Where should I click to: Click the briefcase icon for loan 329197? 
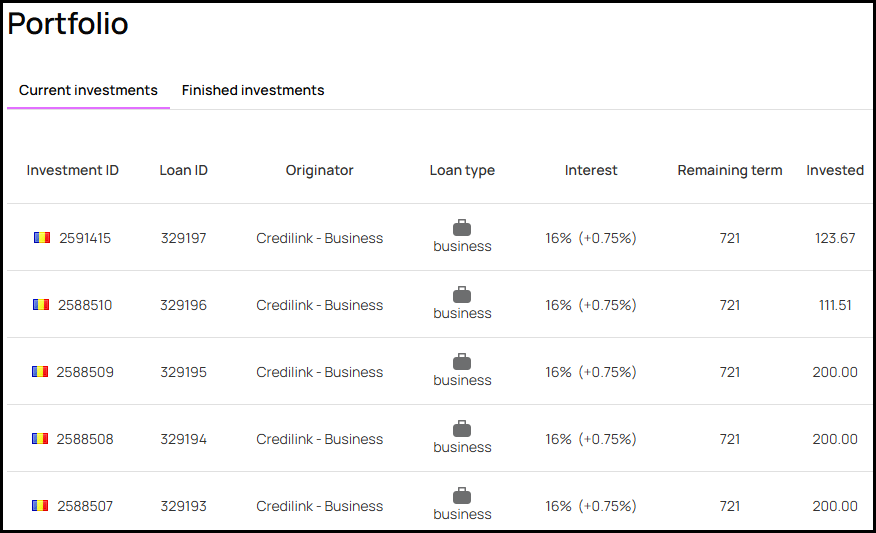462,228
